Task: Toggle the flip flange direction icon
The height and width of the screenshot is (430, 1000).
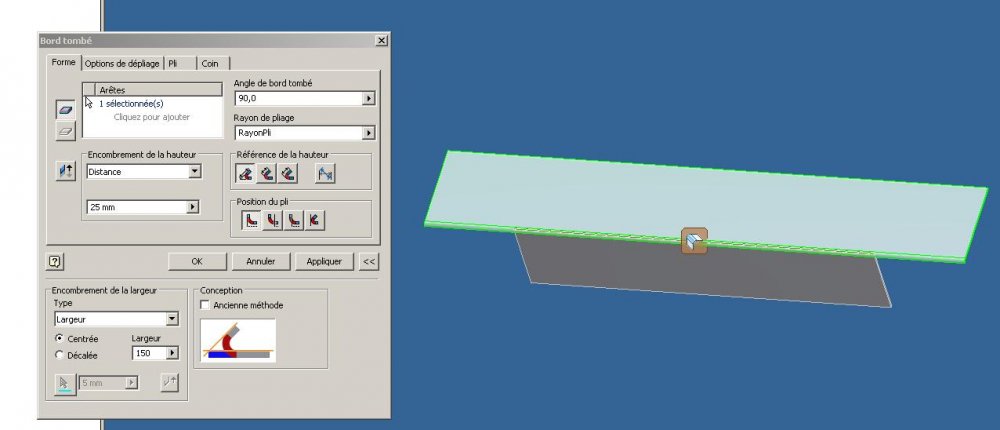Action: tap(66, 171)
